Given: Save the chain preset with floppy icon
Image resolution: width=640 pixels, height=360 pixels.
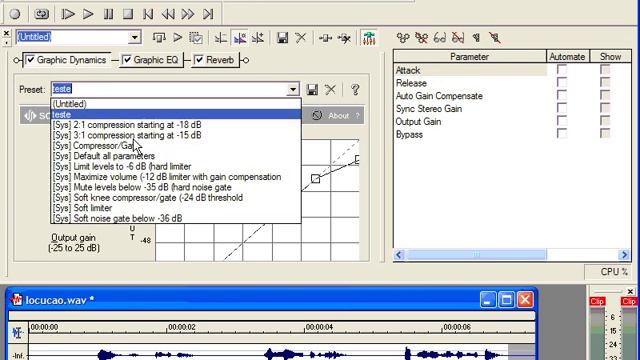Looking at the screenshot, I should click(x=282, y=38).
